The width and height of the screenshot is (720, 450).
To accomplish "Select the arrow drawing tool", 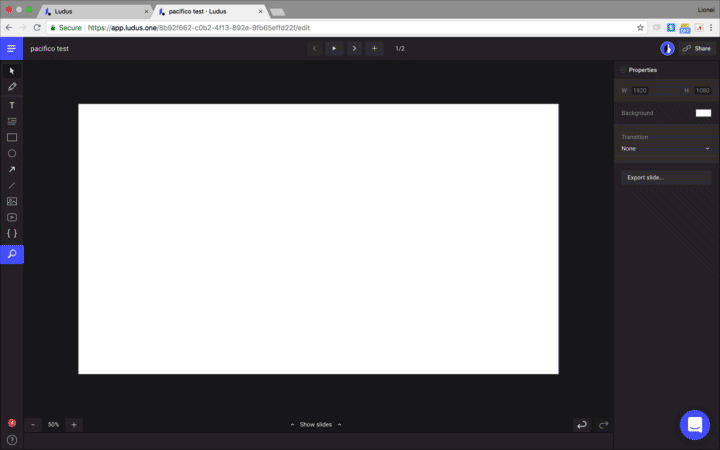I will pyautogui.click(x=12, y=169).
